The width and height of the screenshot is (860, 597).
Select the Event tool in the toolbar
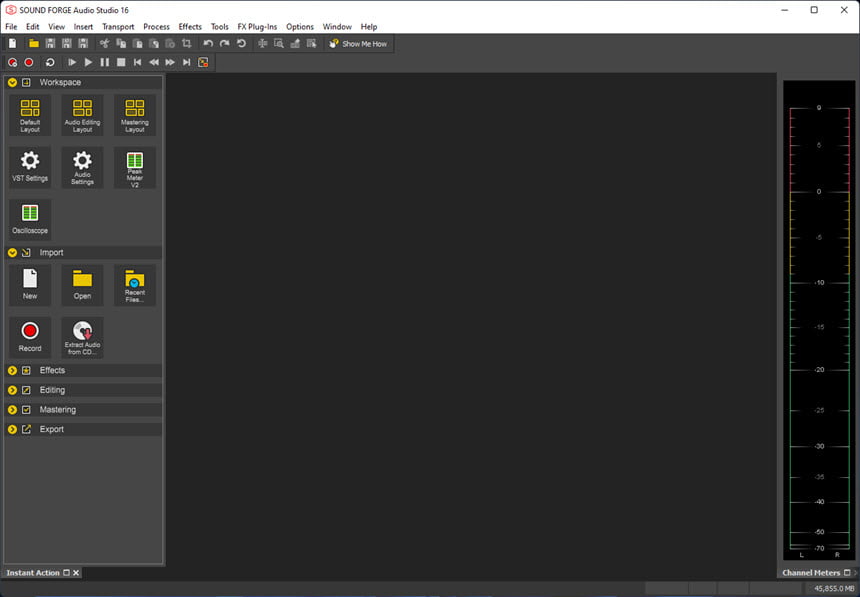point(312,43)
